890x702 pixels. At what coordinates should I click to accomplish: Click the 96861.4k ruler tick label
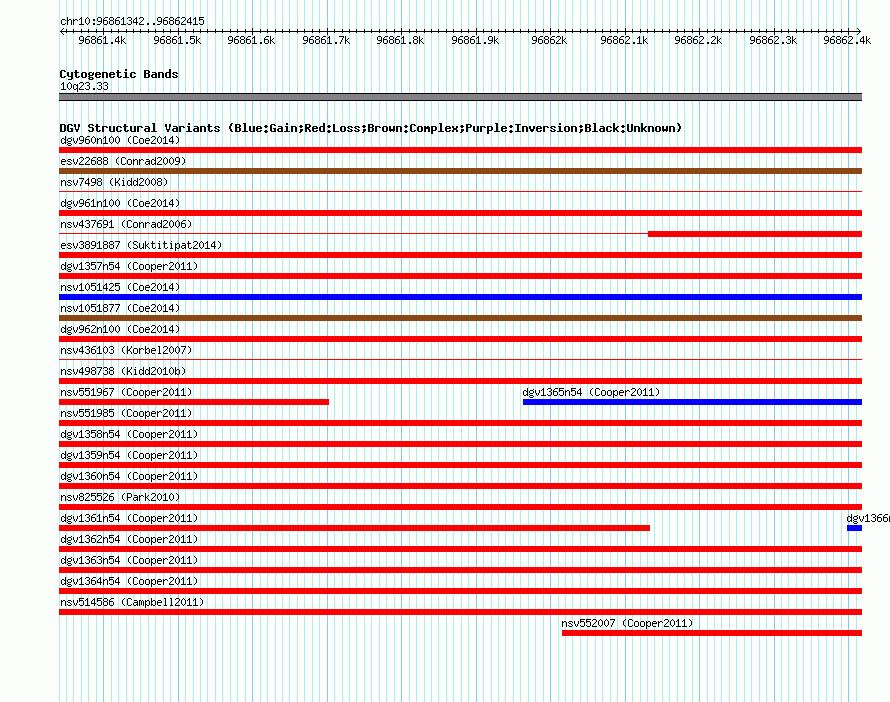click(x=102, y=40)
